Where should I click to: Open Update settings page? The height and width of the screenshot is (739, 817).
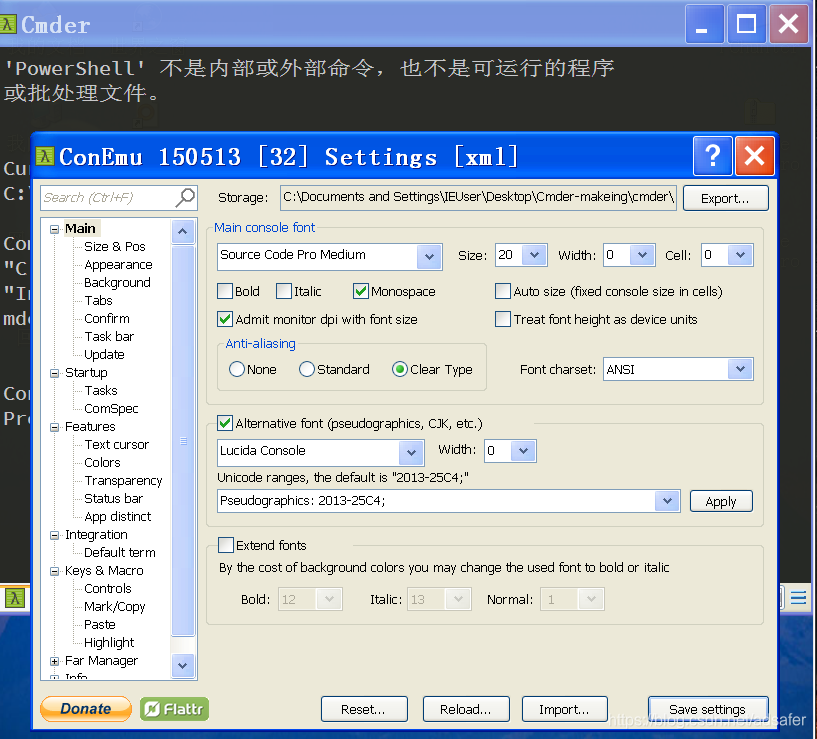tap(104, 354)
